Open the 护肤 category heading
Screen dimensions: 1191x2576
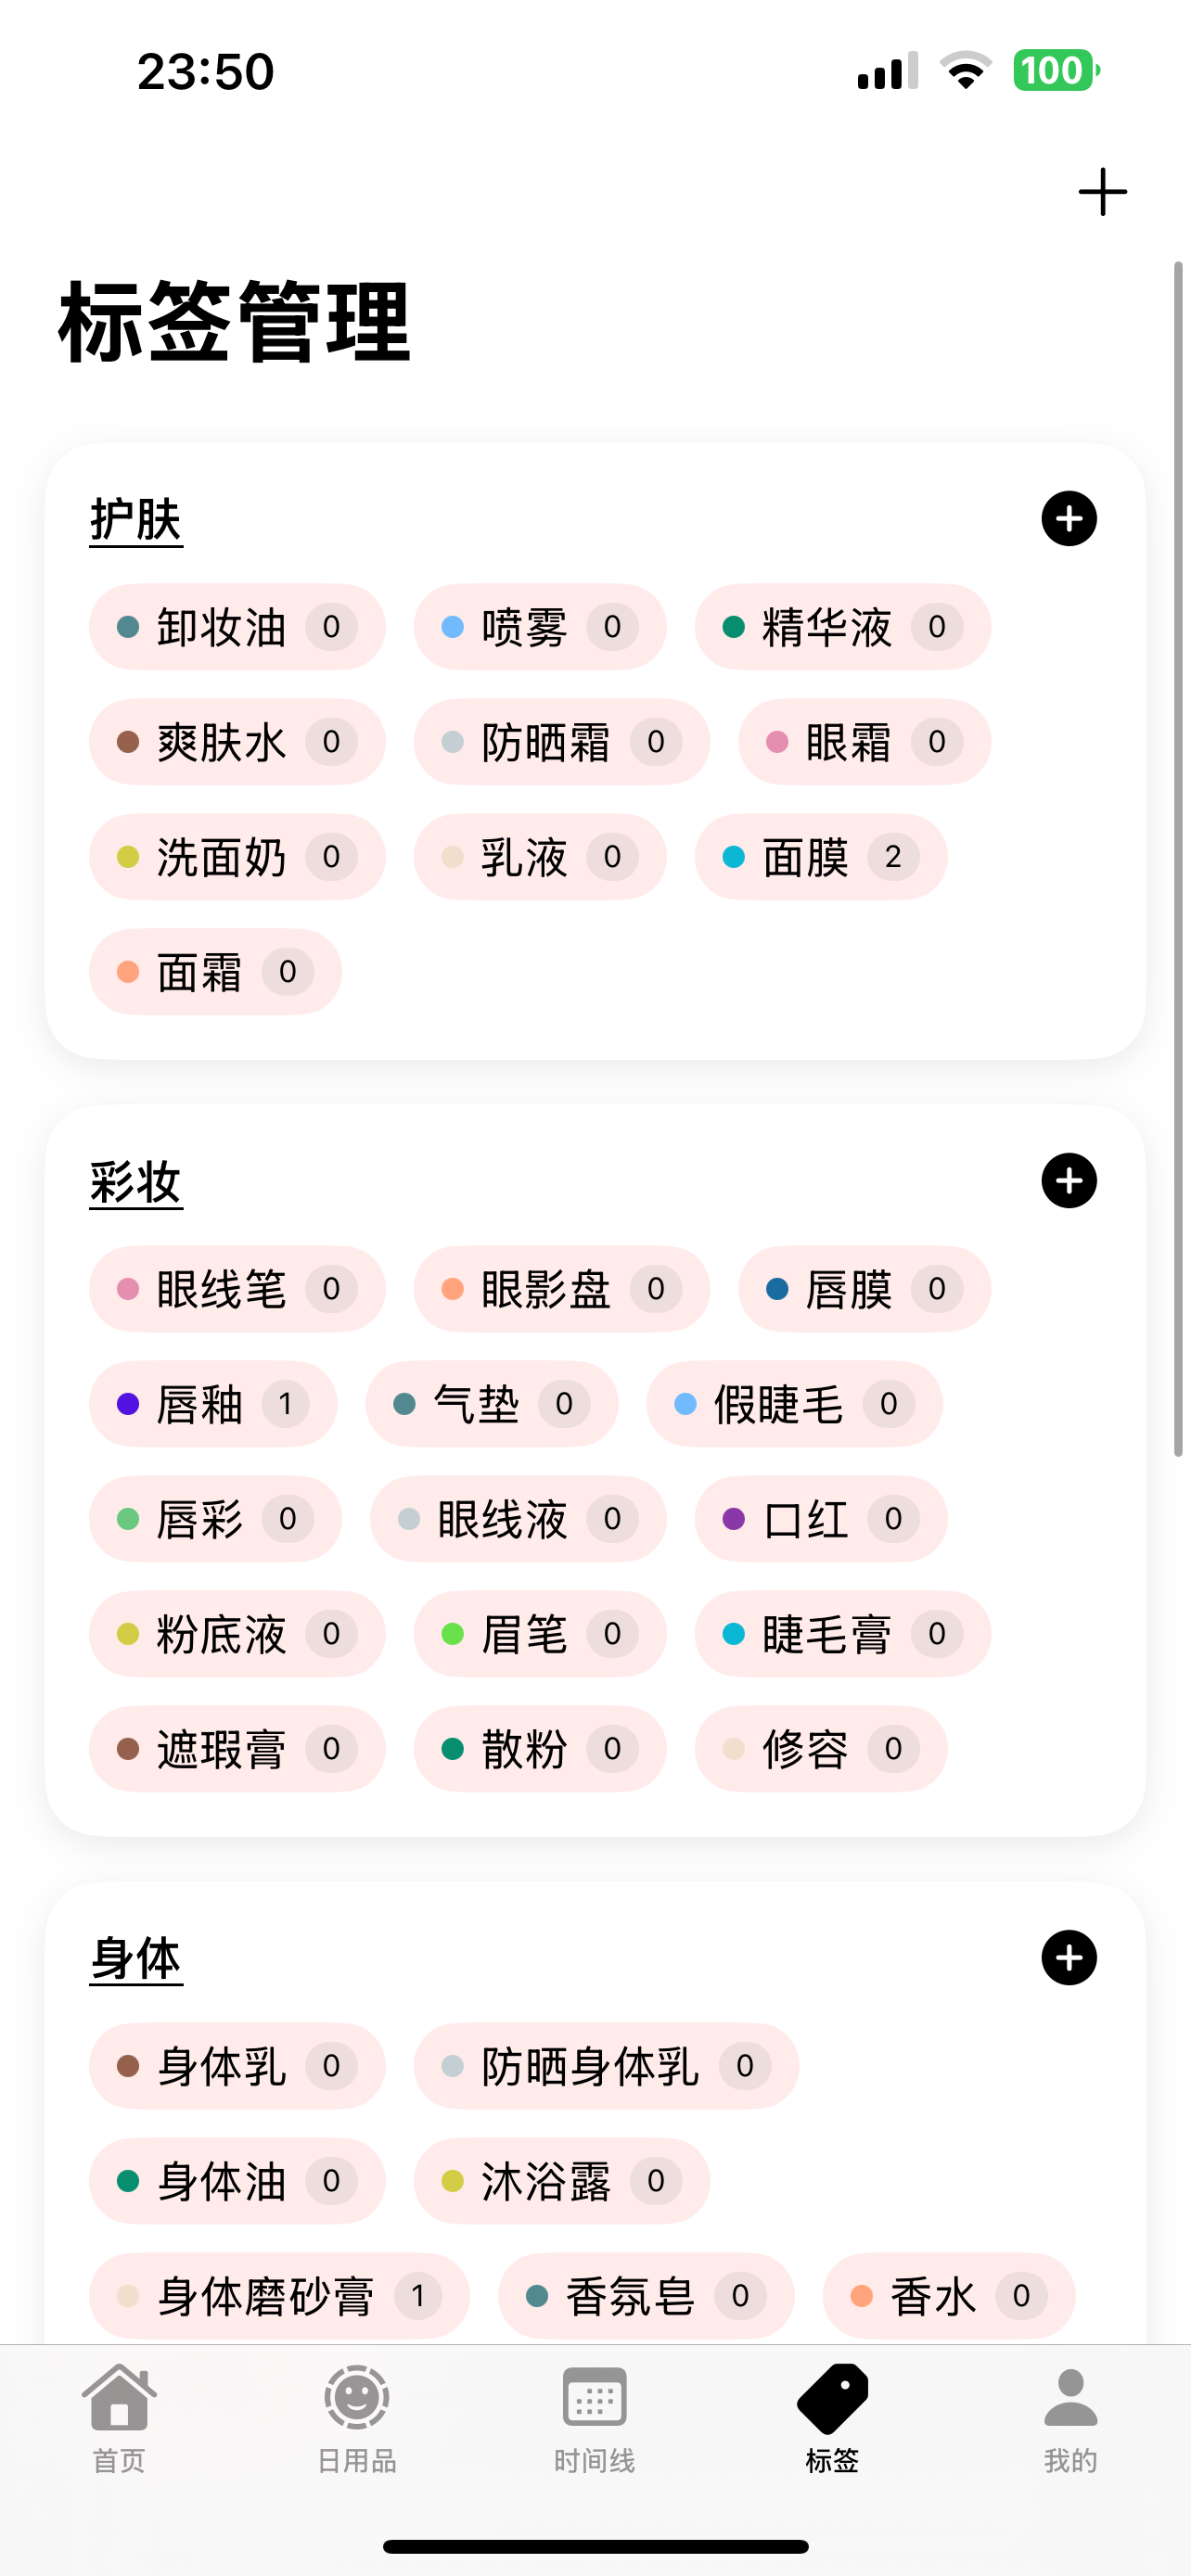(x=136, y=520)
